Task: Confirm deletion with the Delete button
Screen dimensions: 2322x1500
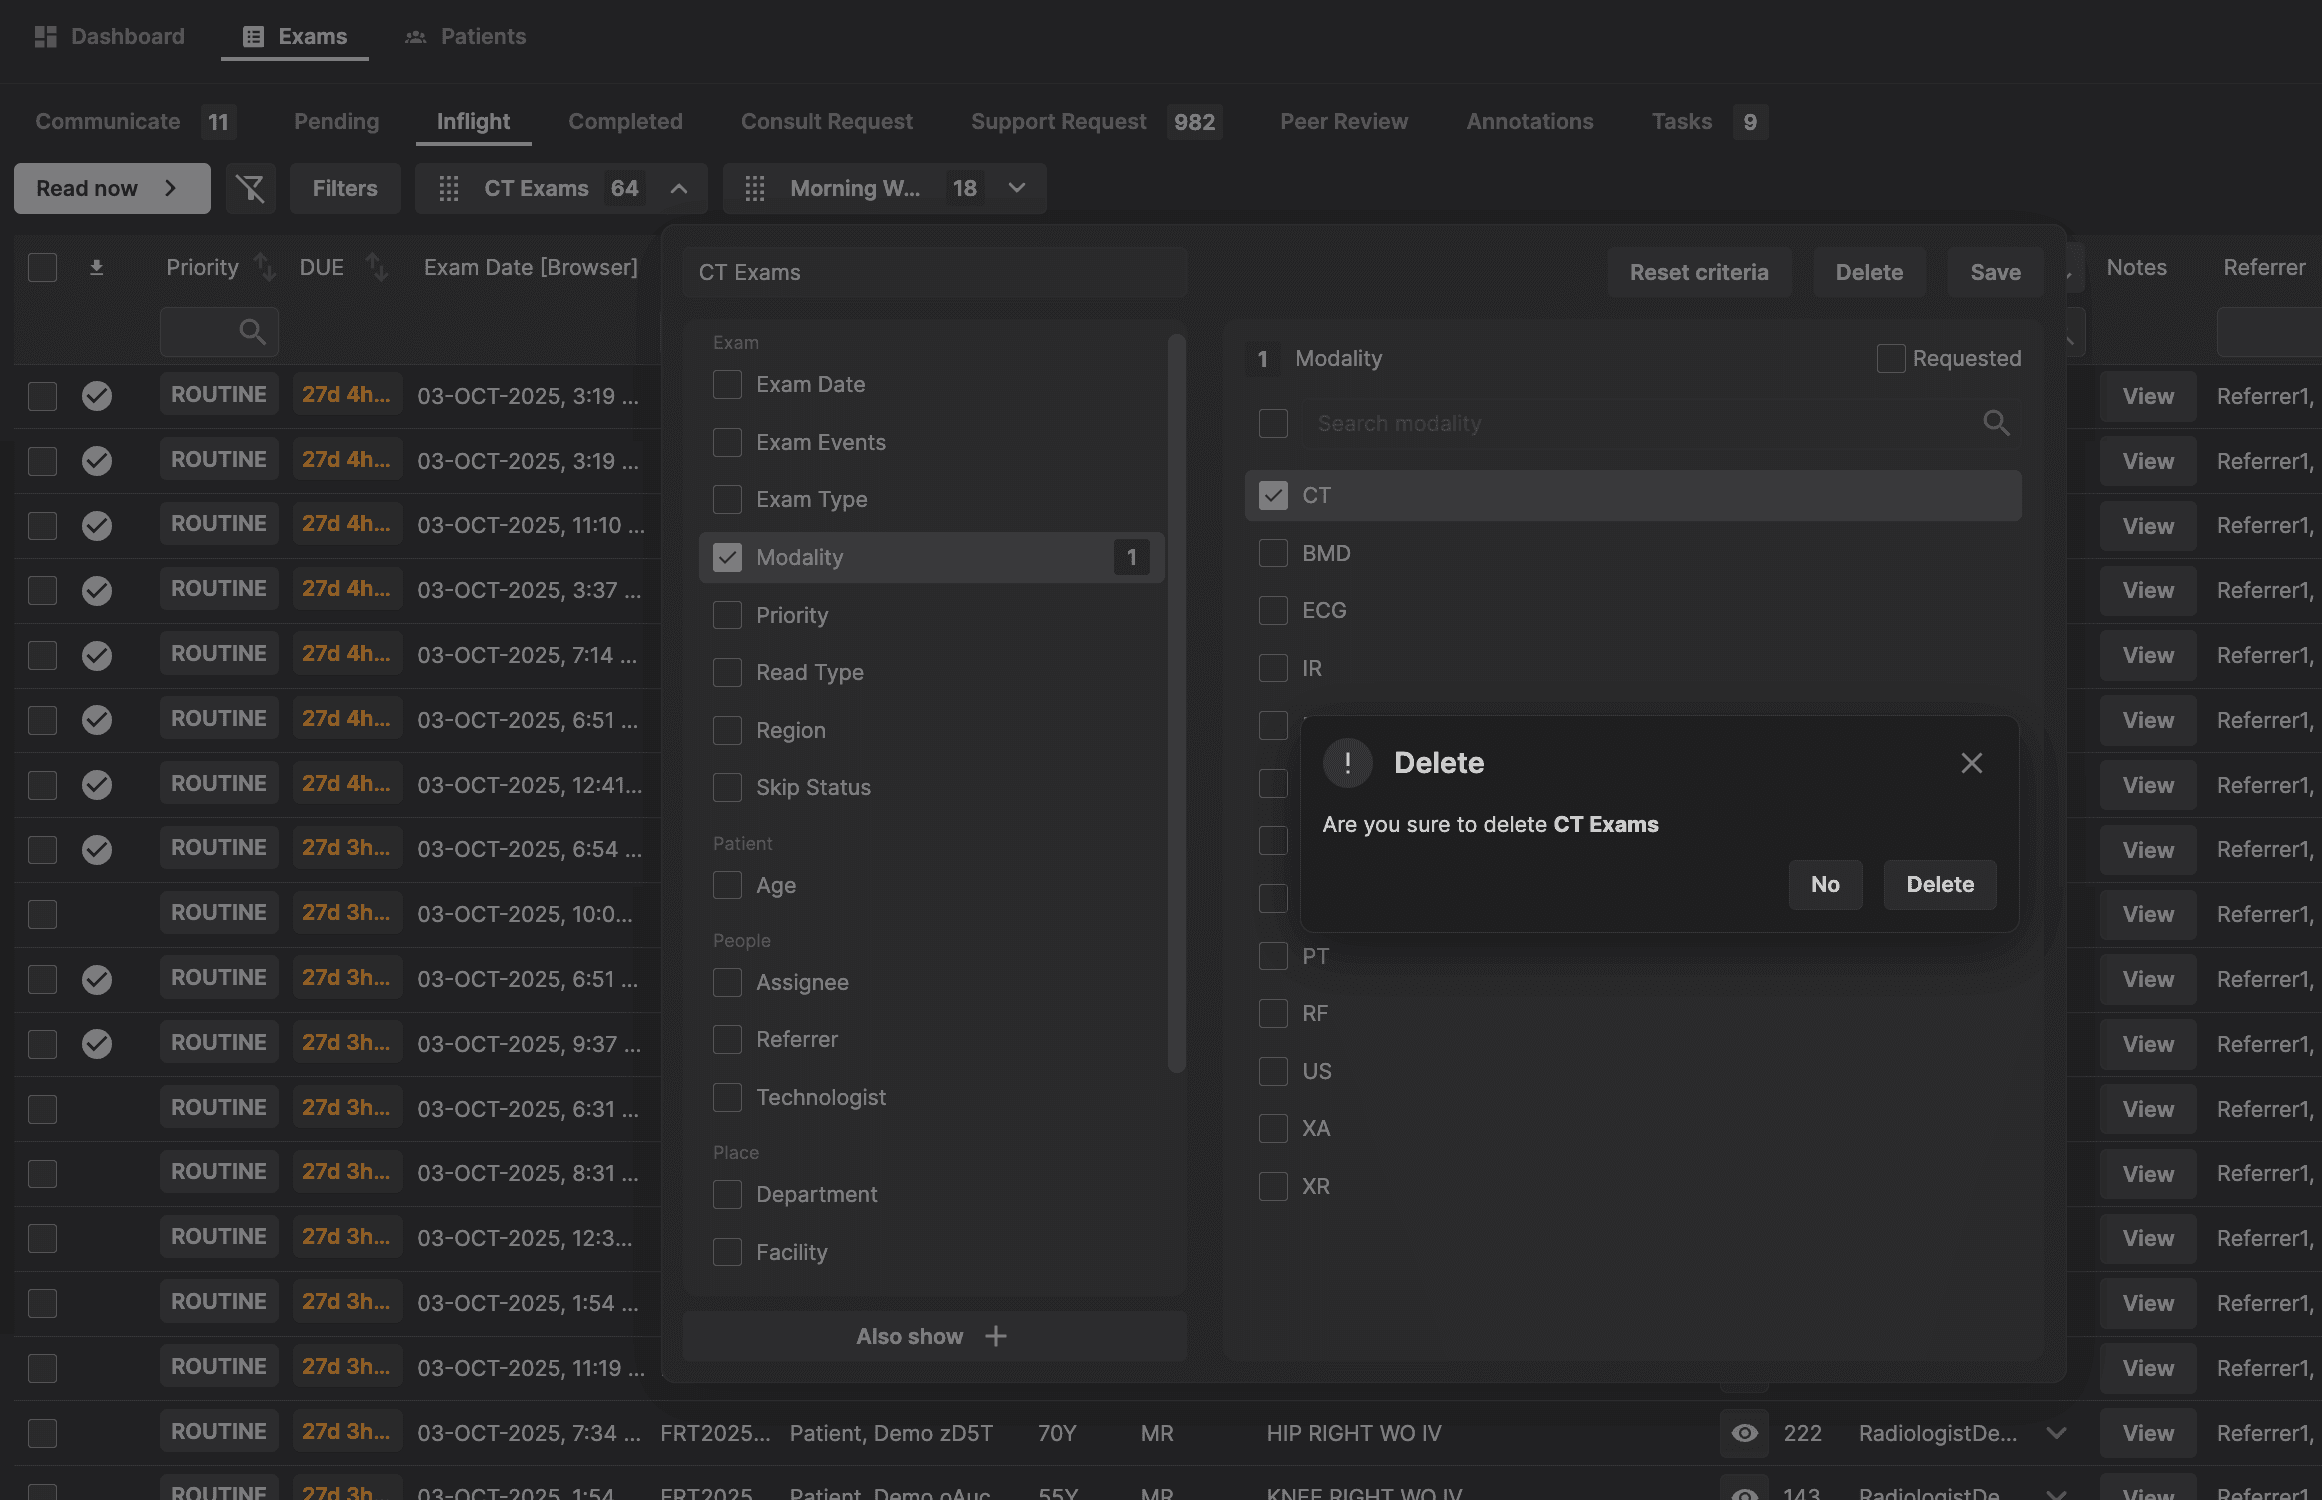Action: point(1939,884)
